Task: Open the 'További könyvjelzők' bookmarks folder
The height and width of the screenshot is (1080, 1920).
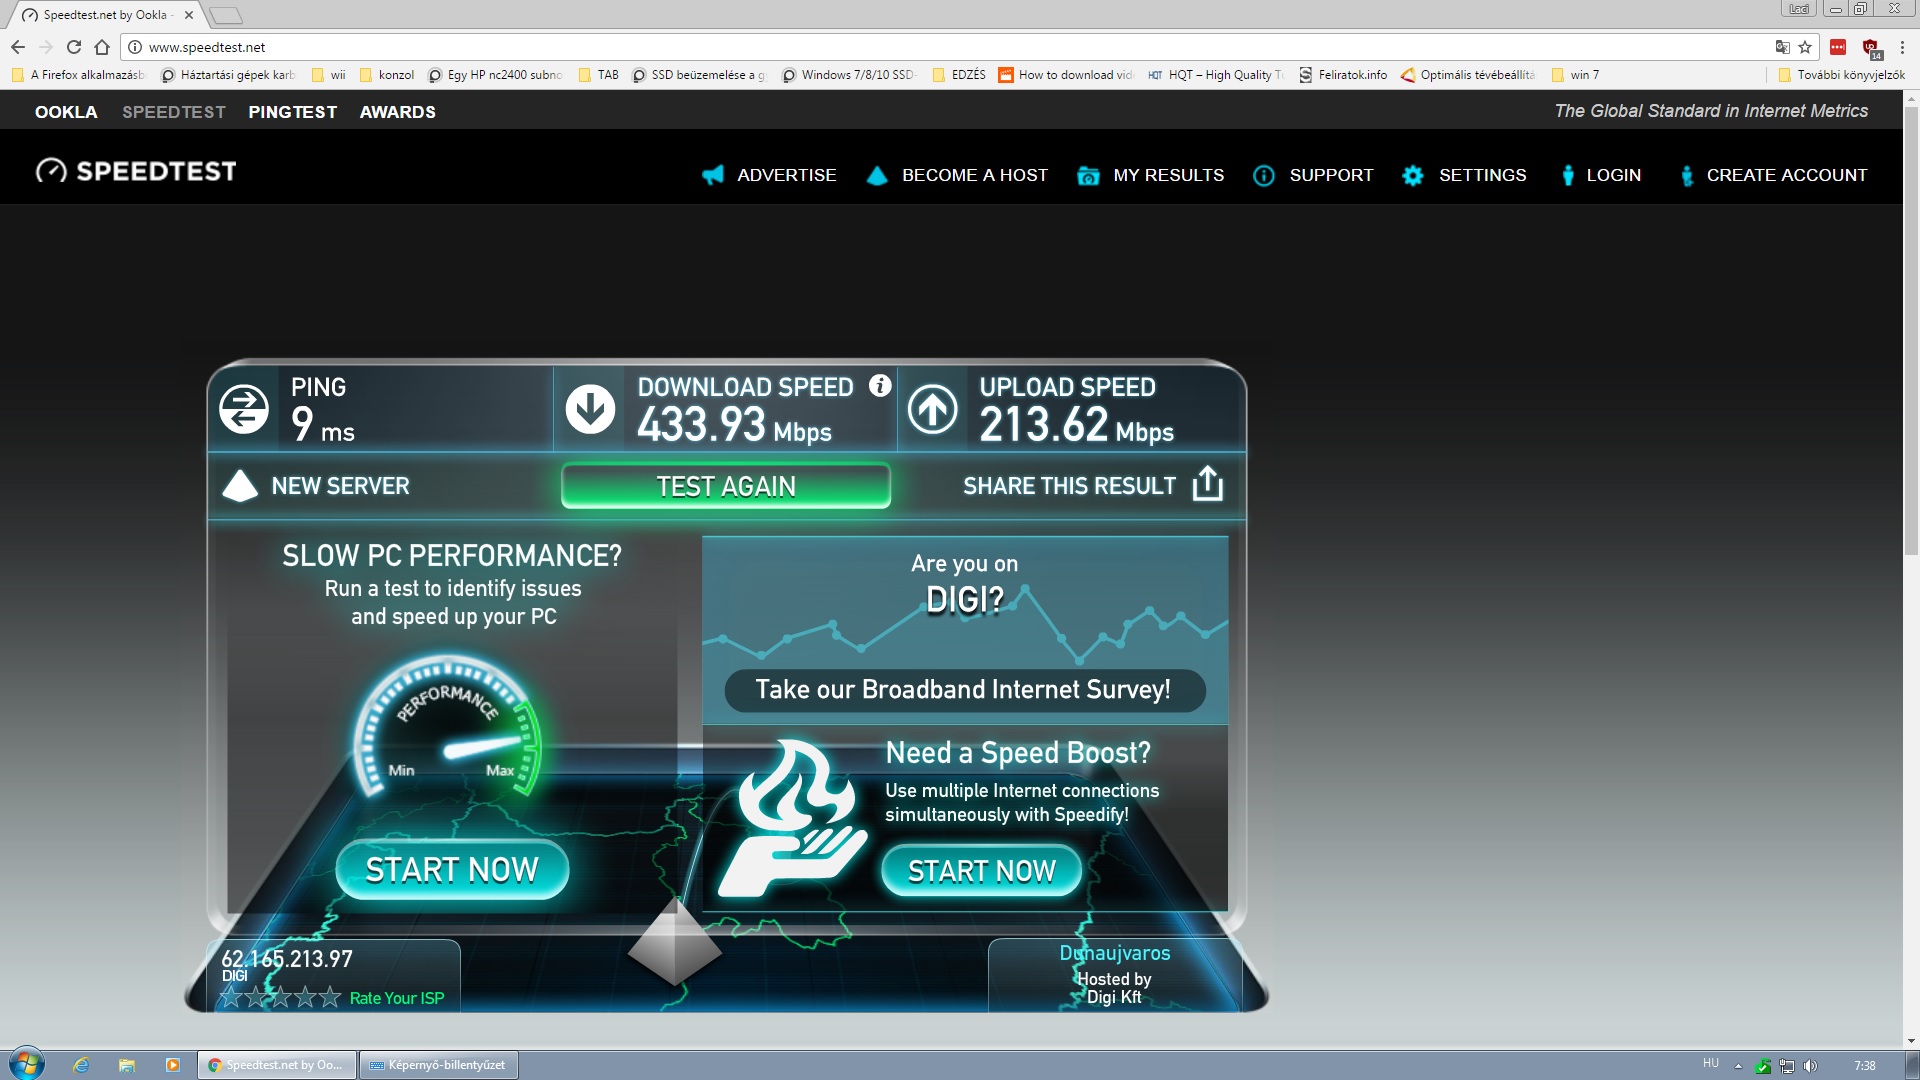Action: [1841, 75]
